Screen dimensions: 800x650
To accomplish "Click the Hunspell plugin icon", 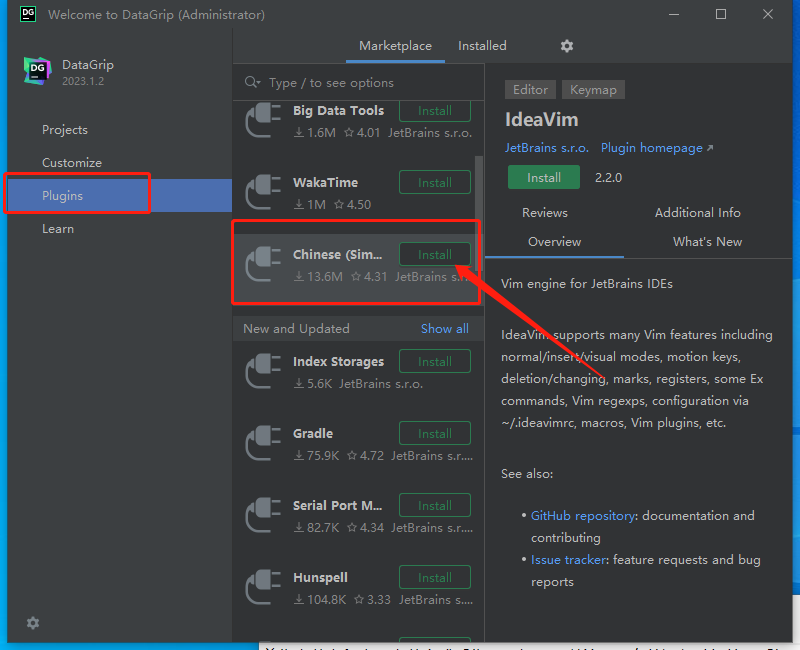I will pos(262,587).
